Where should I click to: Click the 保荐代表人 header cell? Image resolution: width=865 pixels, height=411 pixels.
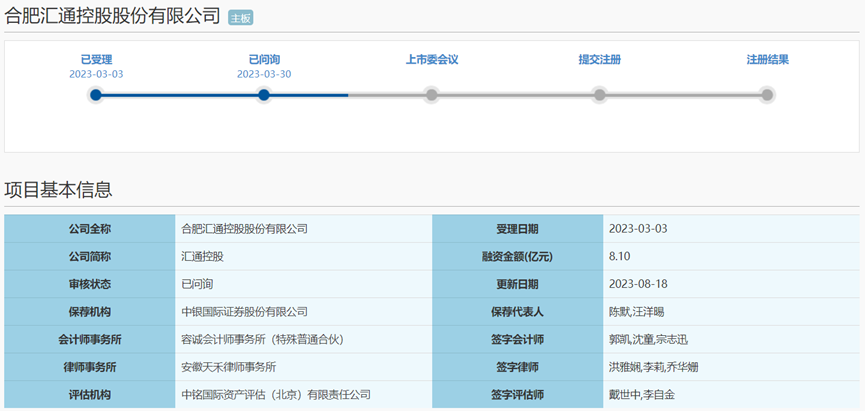coord(517,312)
